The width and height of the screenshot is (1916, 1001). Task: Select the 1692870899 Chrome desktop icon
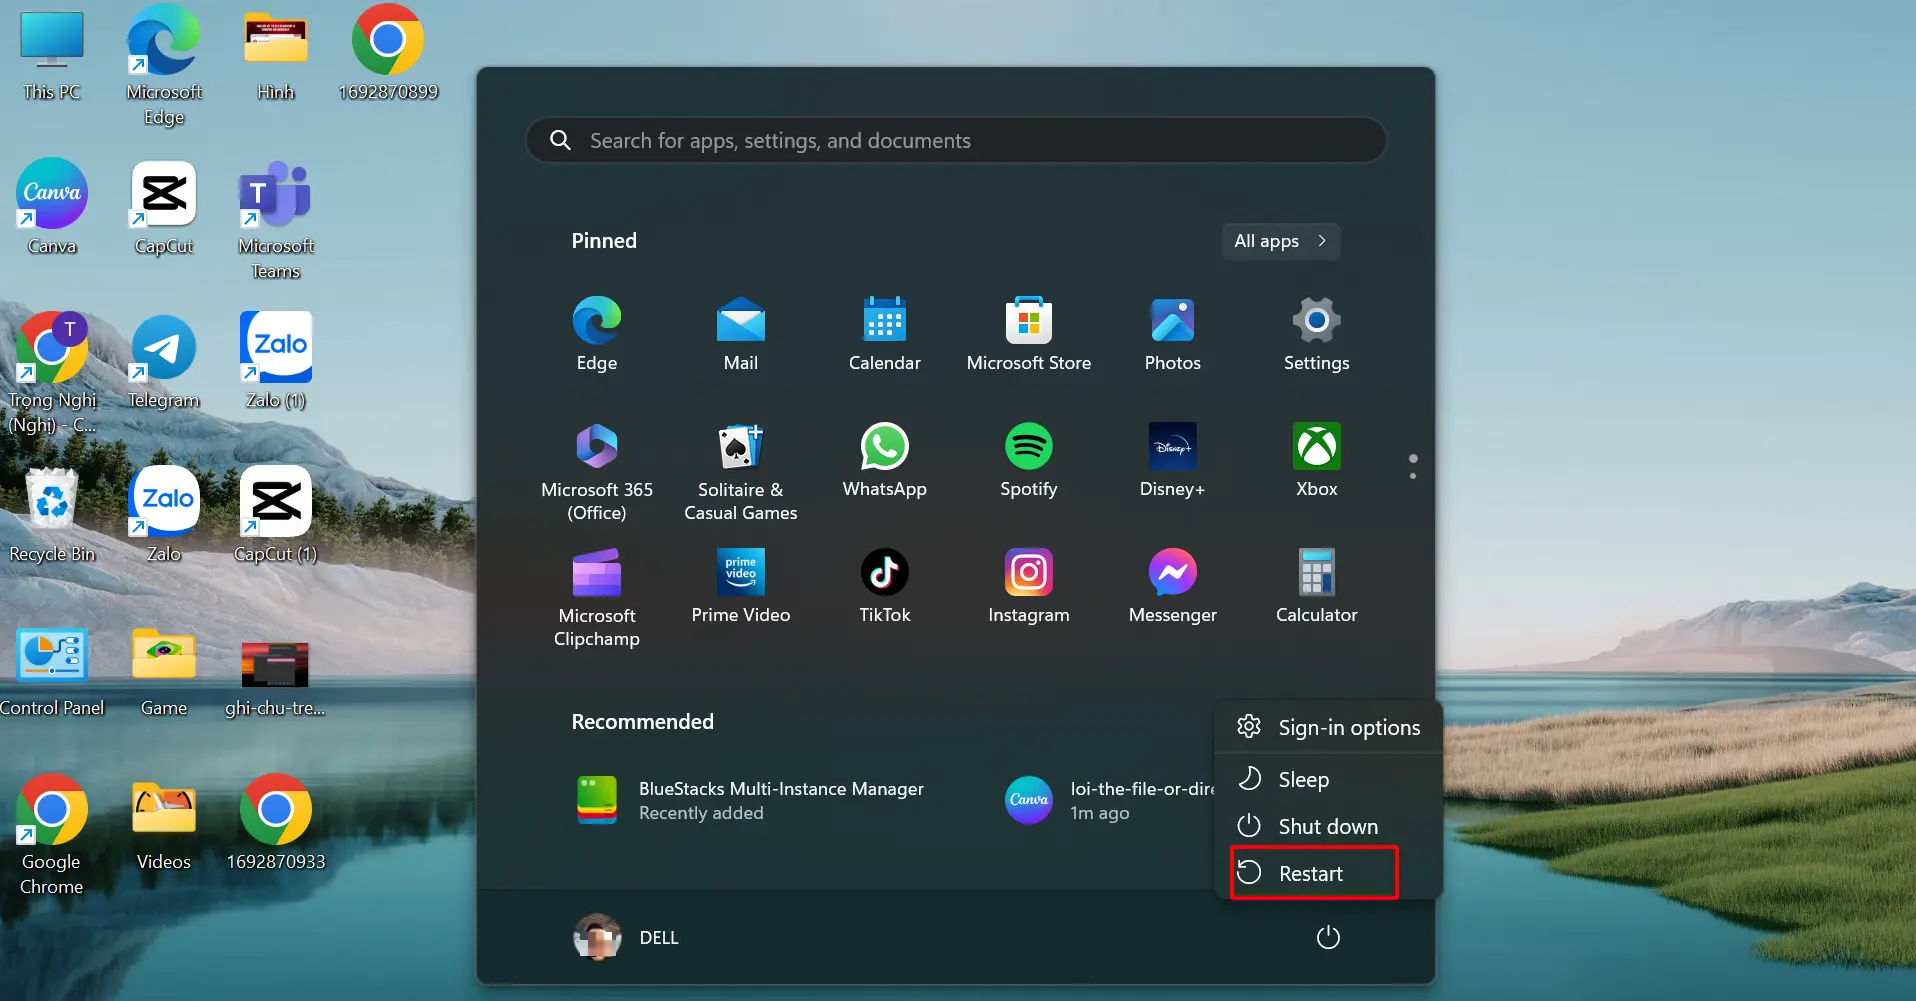coord(388,54)
